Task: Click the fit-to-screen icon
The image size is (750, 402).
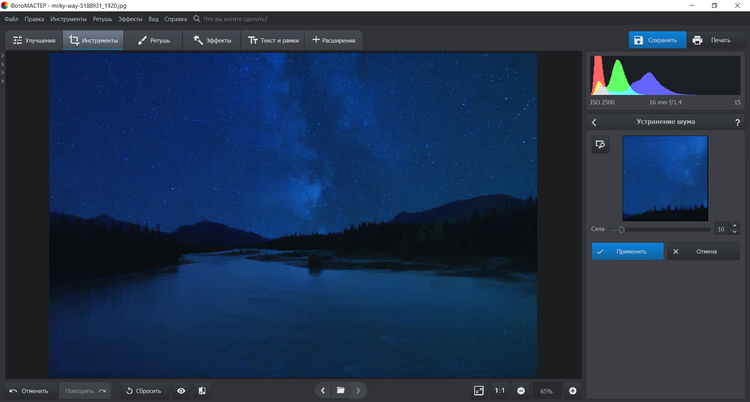Action: 479,390
